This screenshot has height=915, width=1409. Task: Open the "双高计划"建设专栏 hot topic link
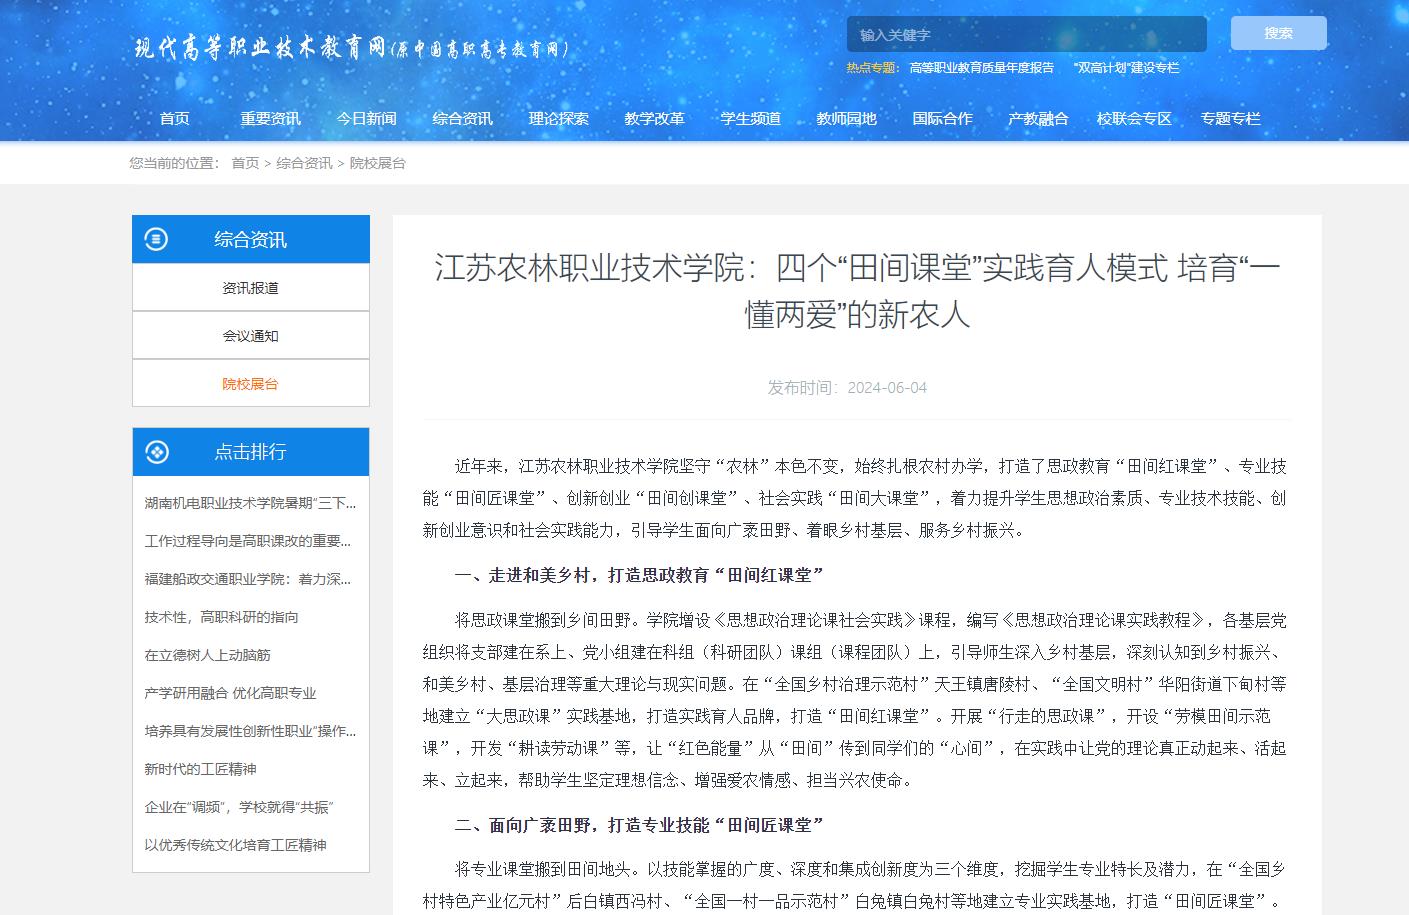point(1126,68)
